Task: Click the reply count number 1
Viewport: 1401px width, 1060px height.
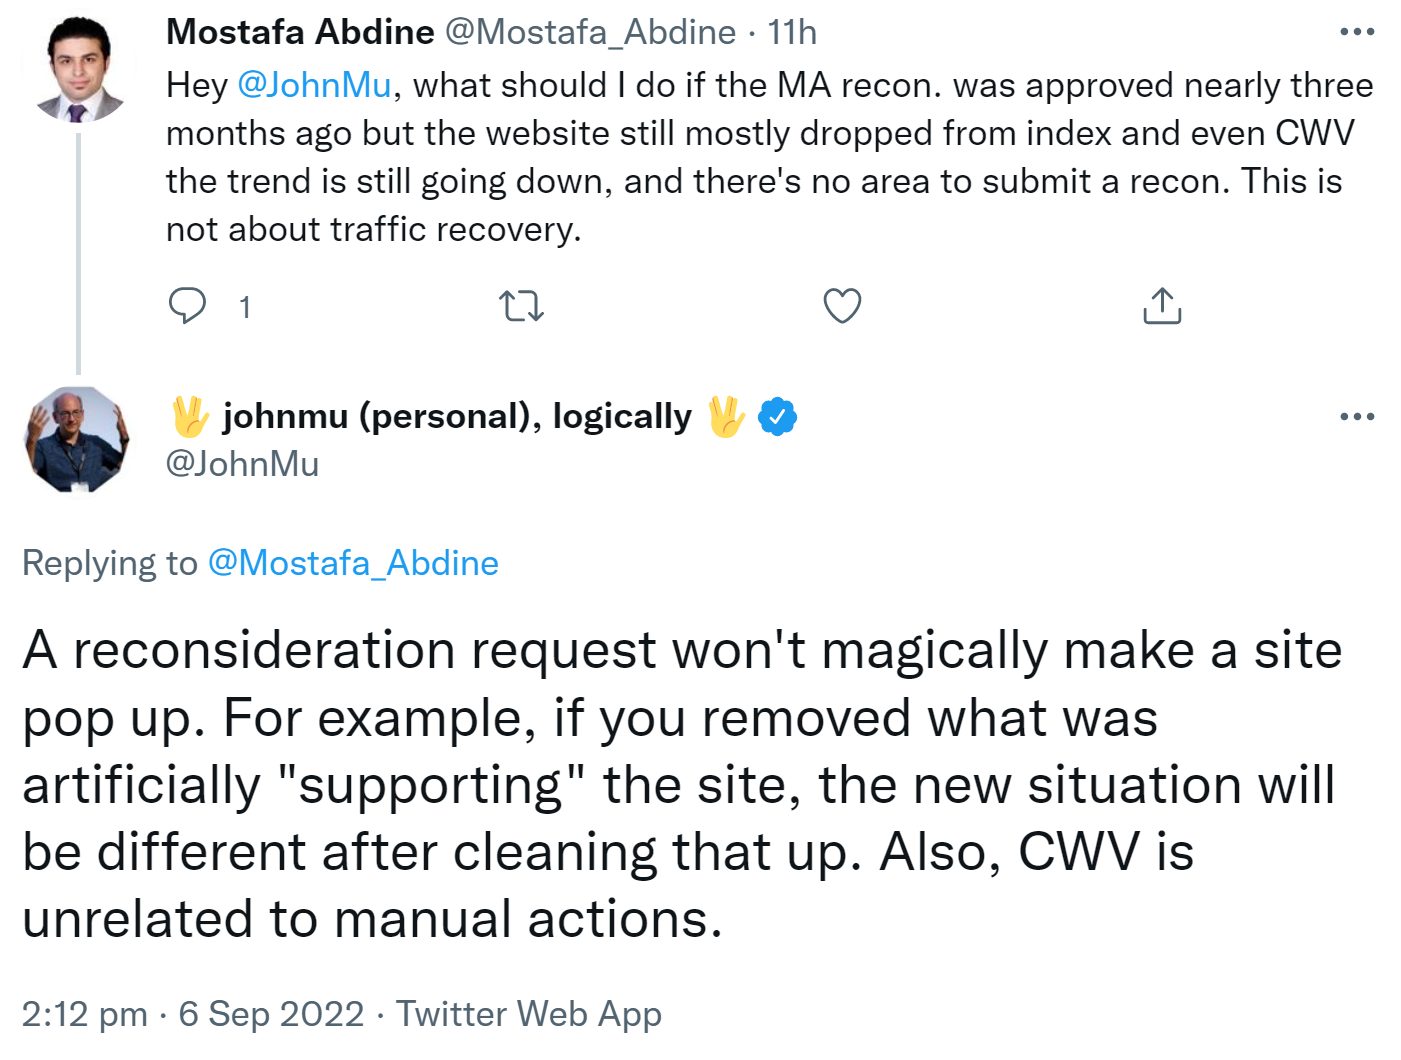Action: pyautogui.click(x=245, y=307)
